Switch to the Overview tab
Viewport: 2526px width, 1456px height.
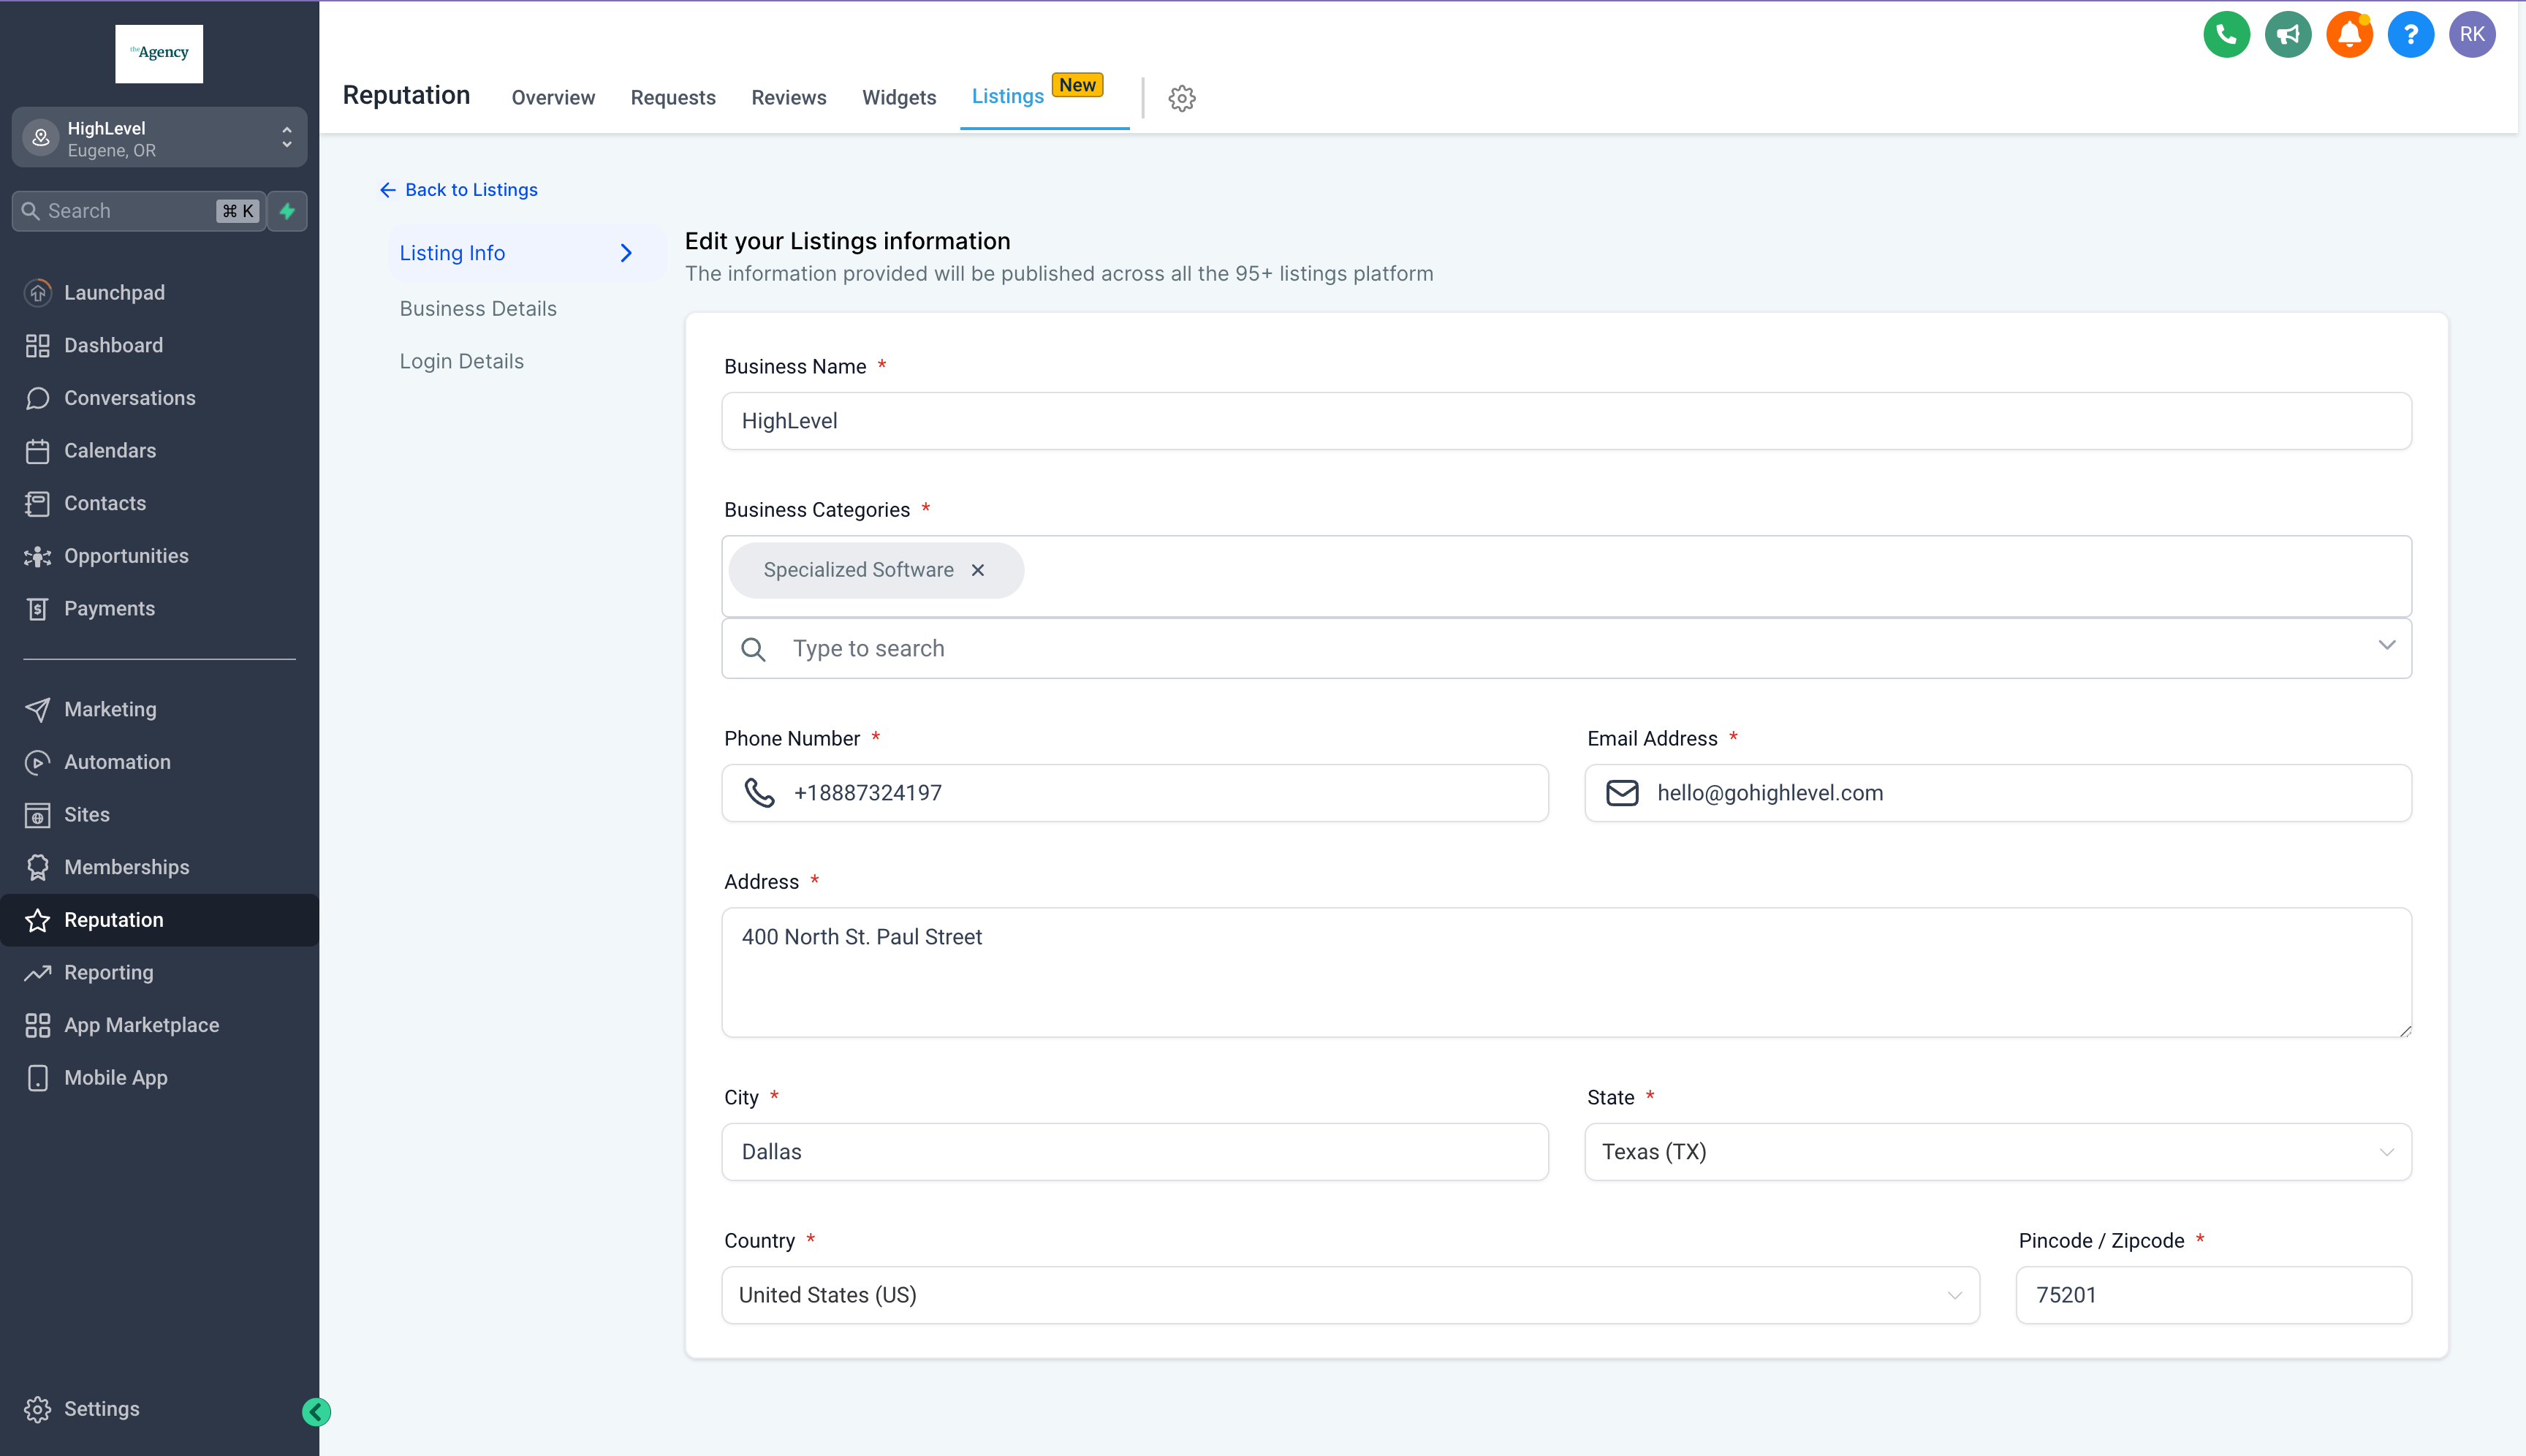553,98
